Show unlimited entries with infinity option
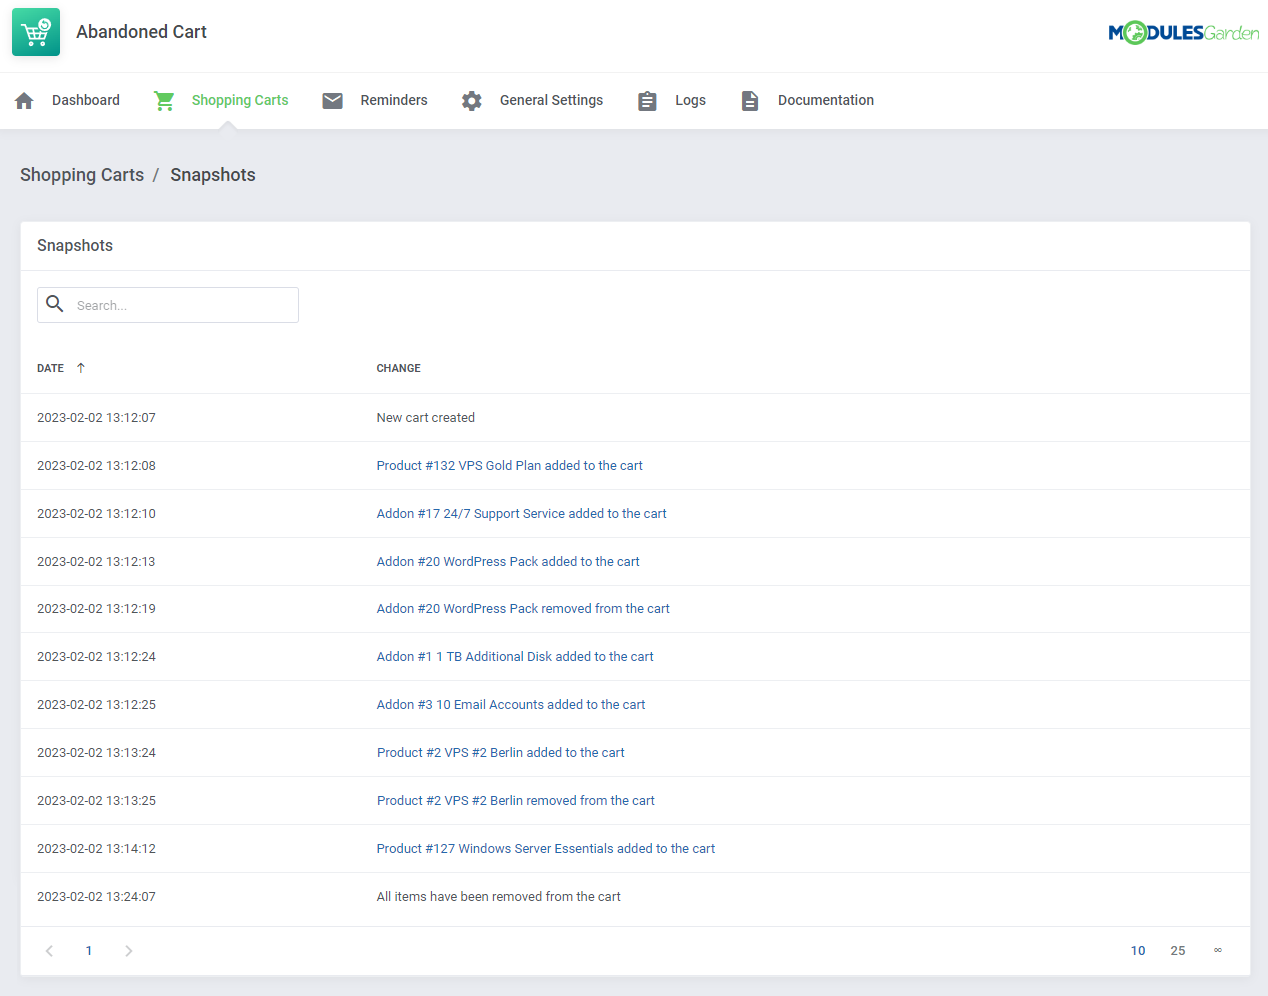Image resolution: width=1268 pixels, height=996 pixels. click(x=1217, y=951)
